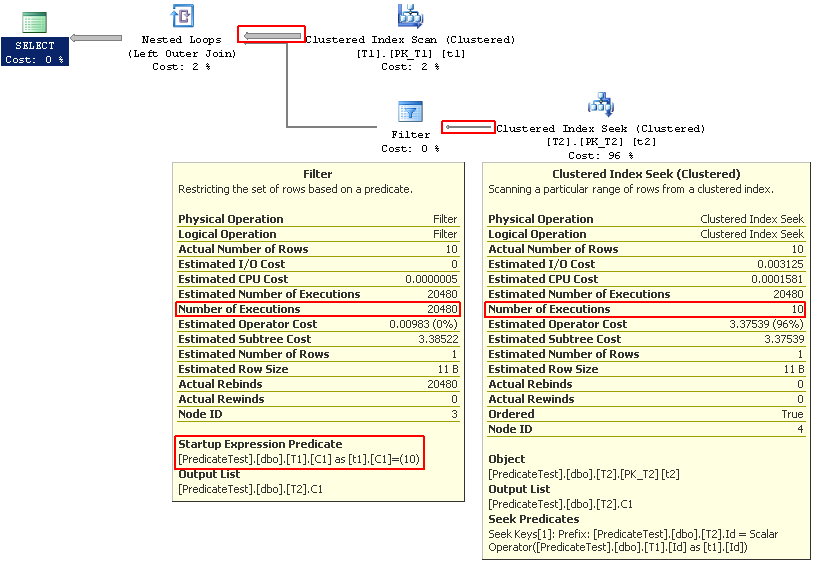Viewport: 819px width, 568px height.
Task: Click the Seek Predicates heading in tooltip
Action: pyautogui.click(x=533, y=519)
